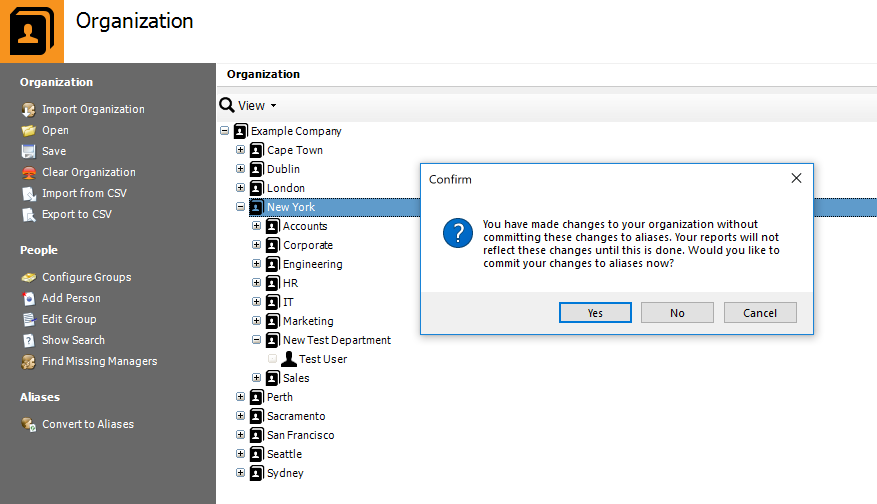Screen dimensions: 877x504
Task: Expand the Sydney tree node
Action: pyautogui.click(x=241, y=473)
